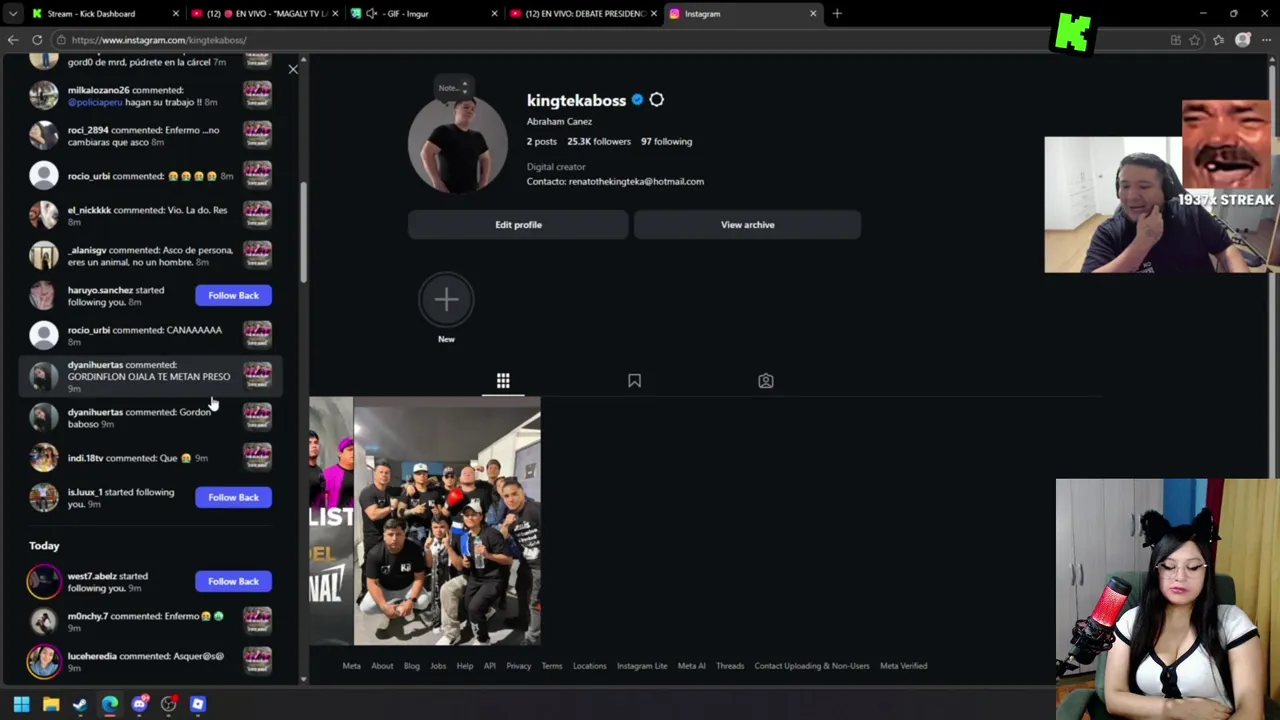Screen dimensions: 1280x720
Task: Close the notifications panel with the X
Action: [x=293, y=69]
